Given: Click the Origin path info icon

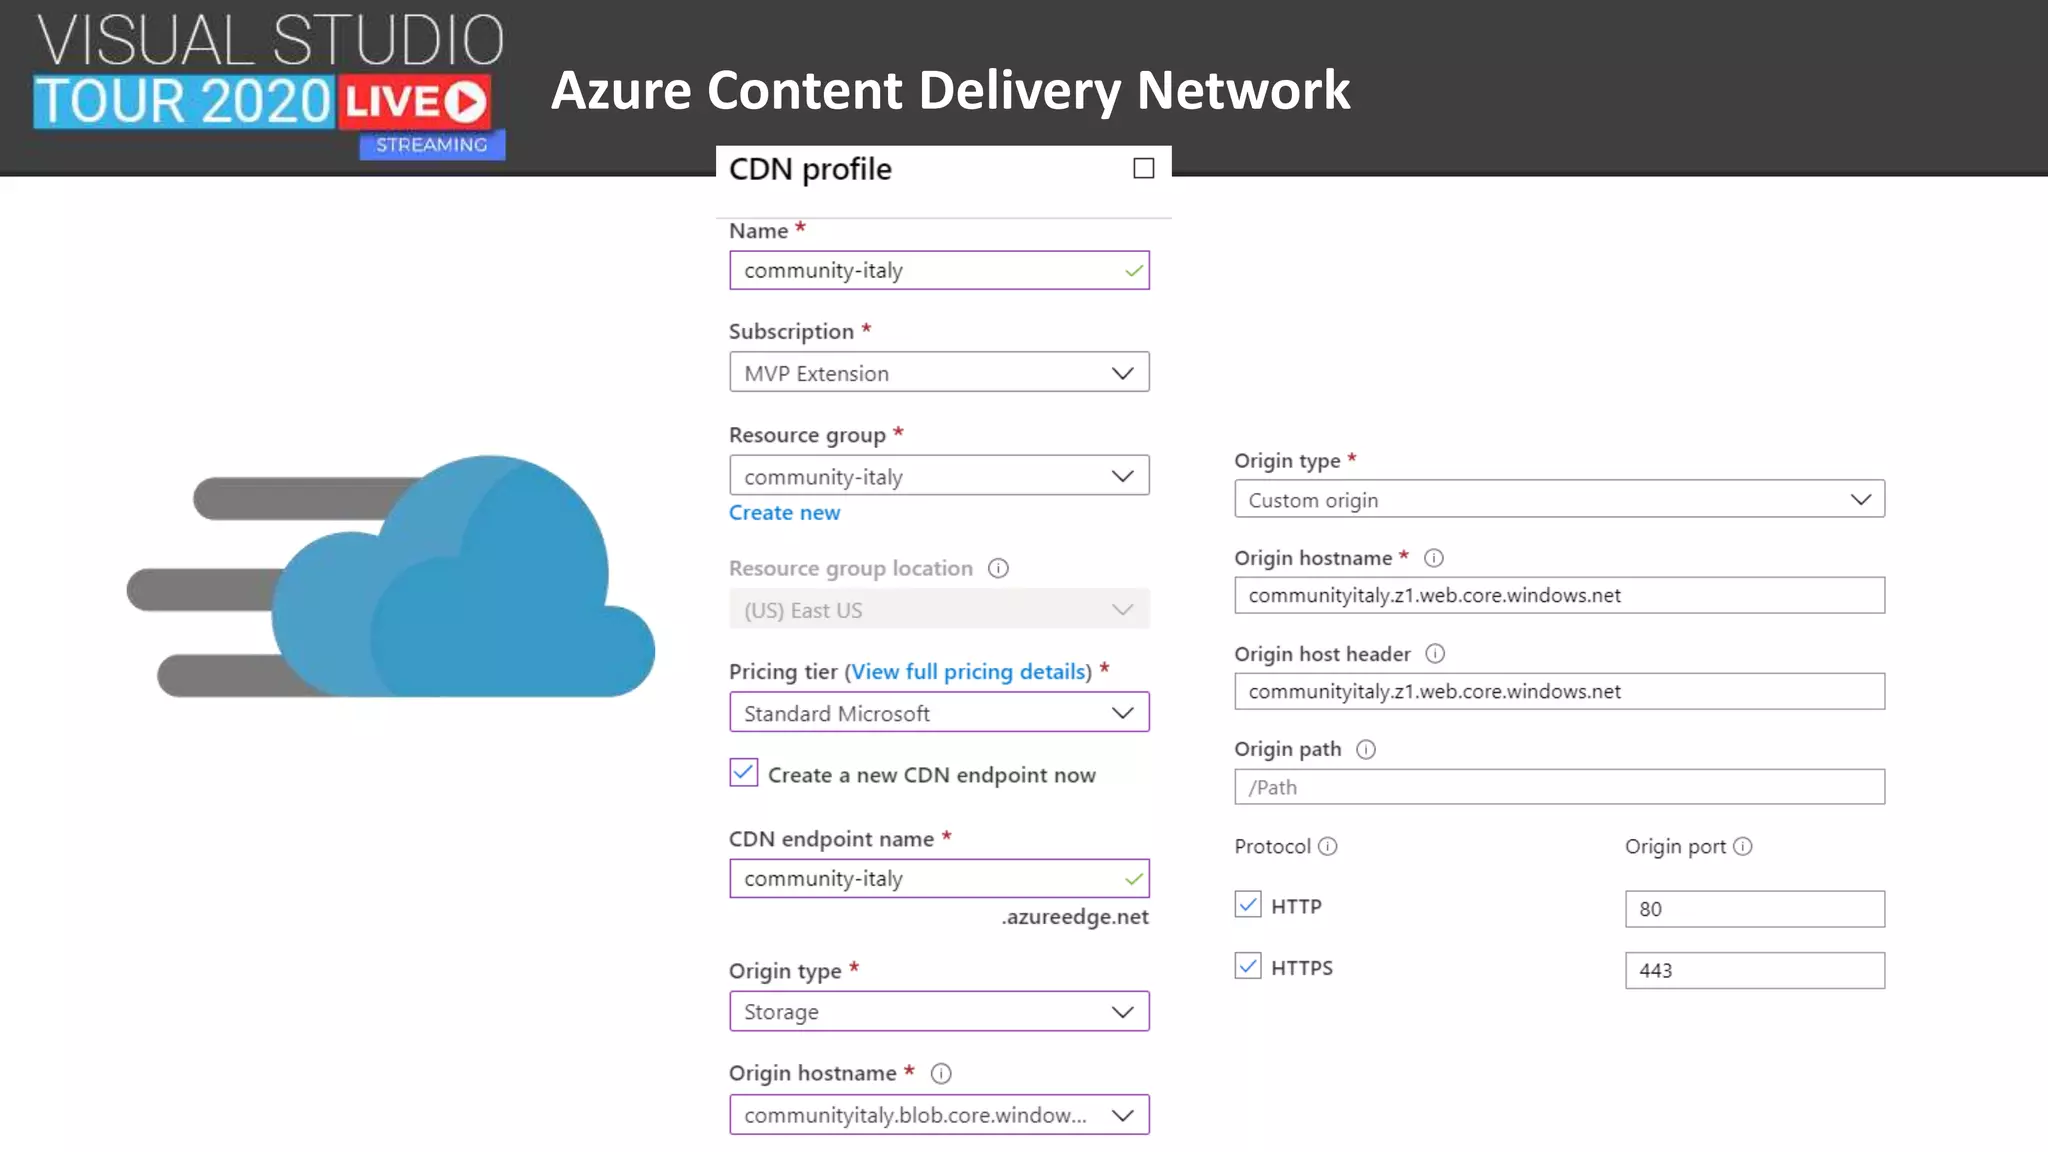Looking at the screenshot, I should pos(1366,749).
